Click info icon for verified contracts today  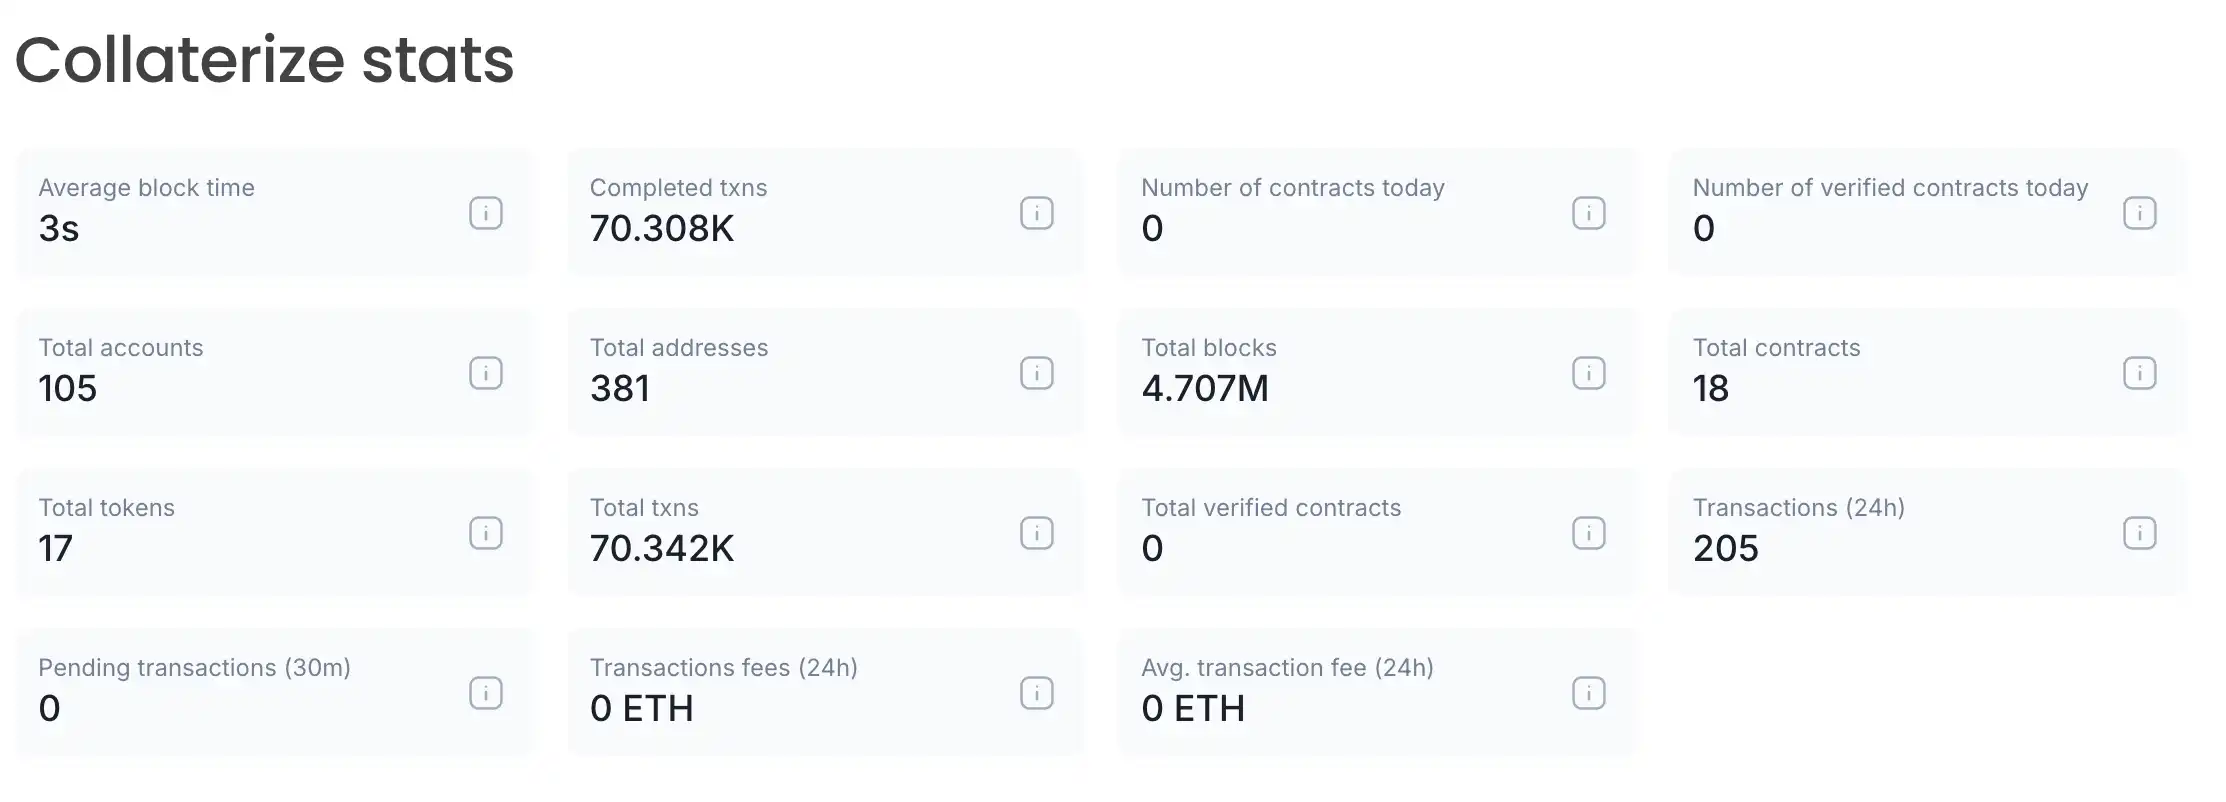click(x=2139, y=213)
